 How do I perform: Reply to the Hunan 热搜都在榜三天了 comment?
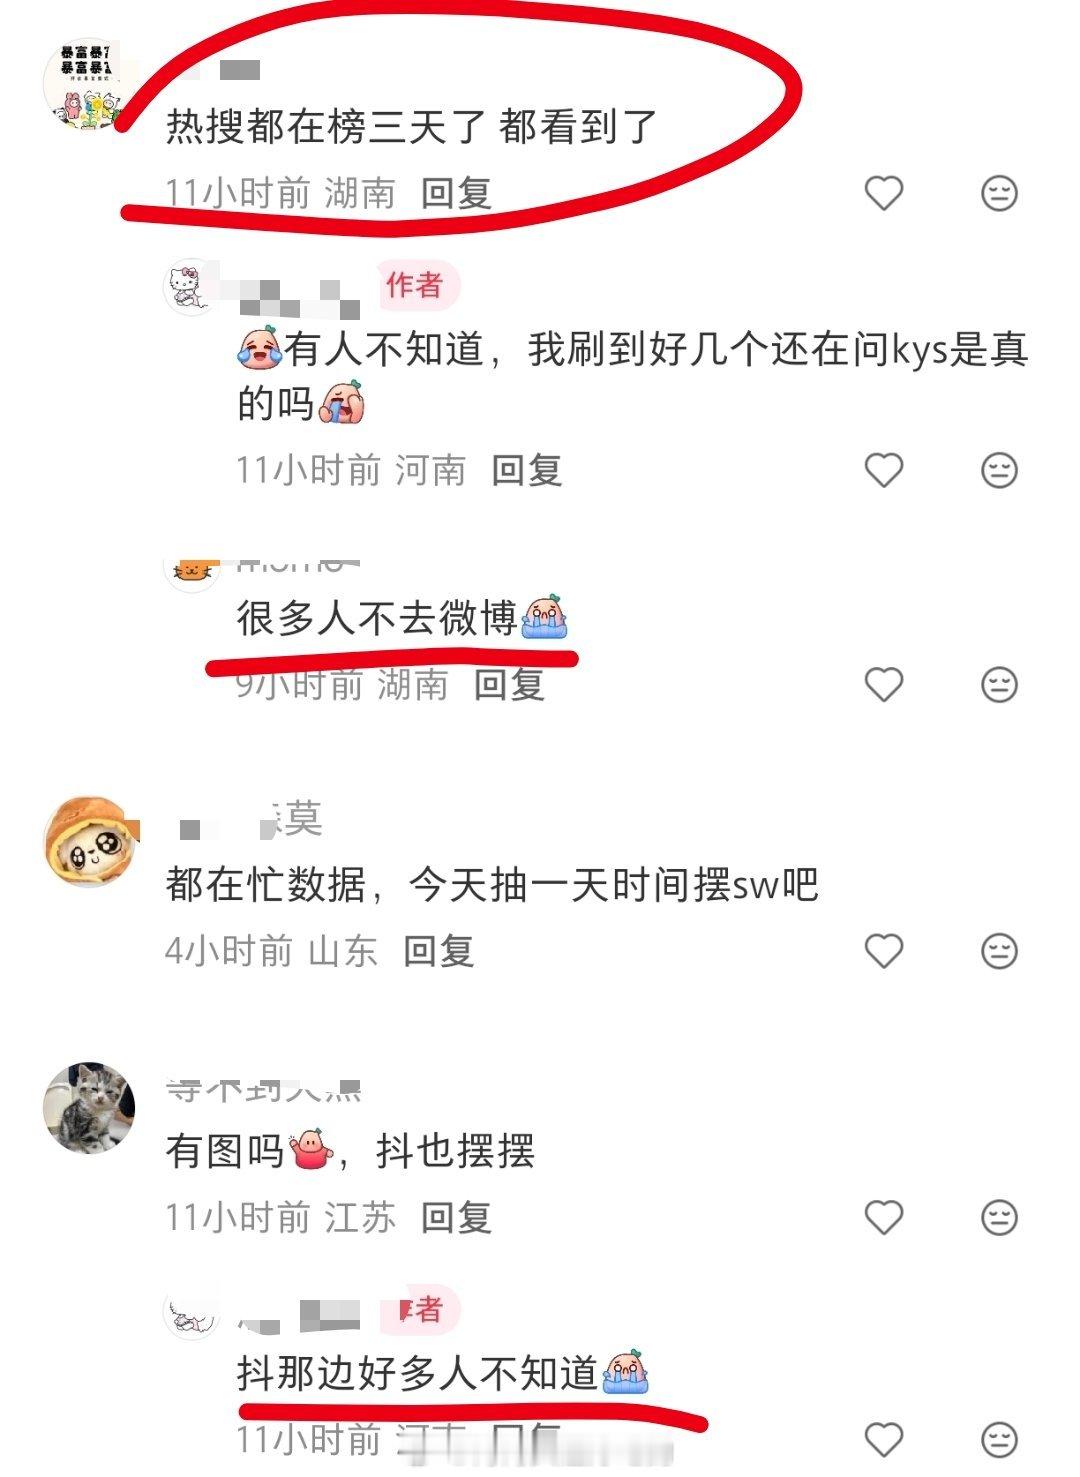click(456, 193)
